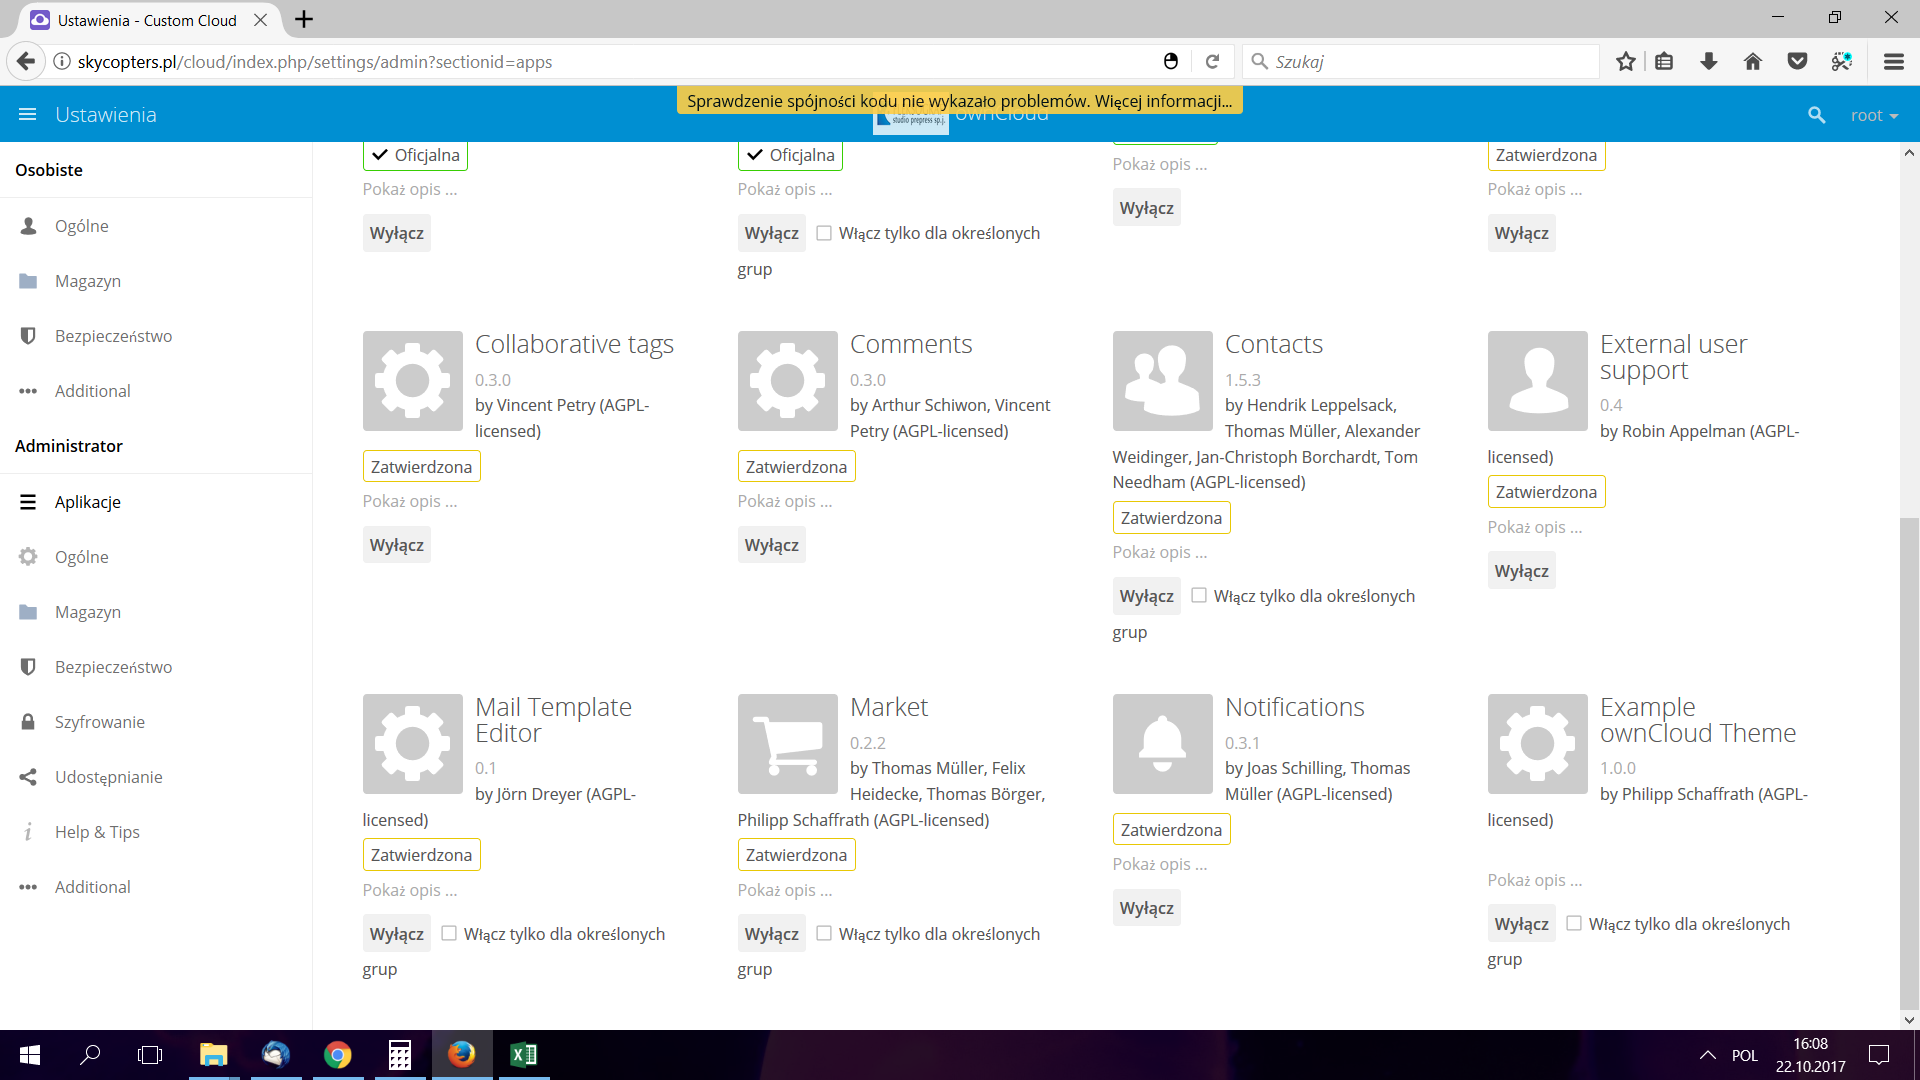Disable the Comments app with Wyłącz

click(772, 545)
